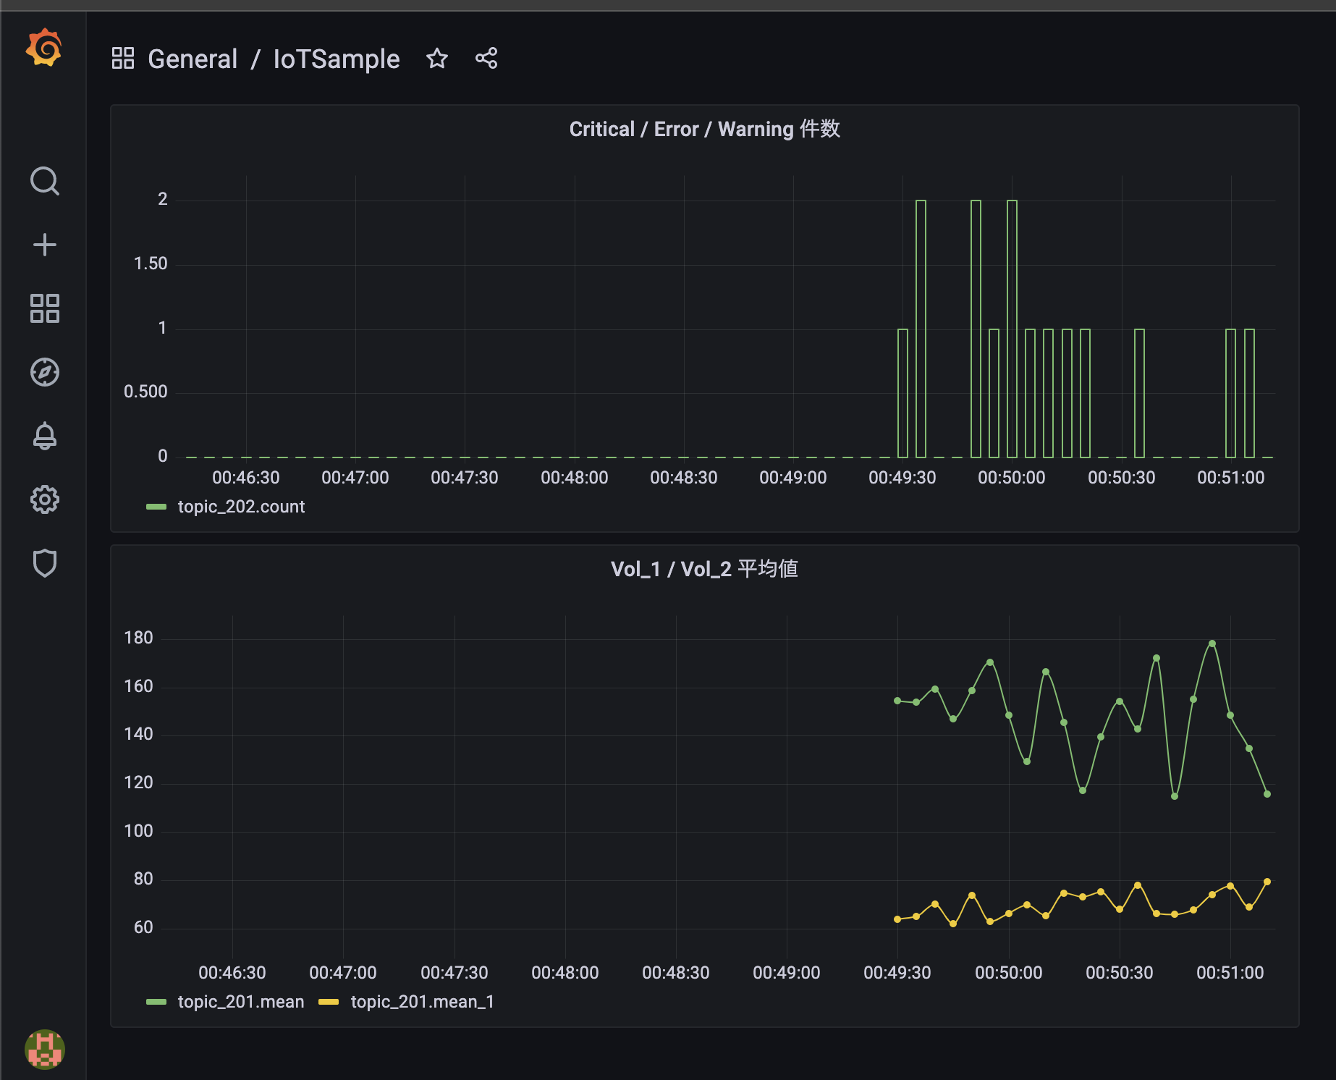Viewport: 1336px width, 1080px height.
Task: Mark dashboard as favorite with star icon
Action: pyautogui.click(x=437, y=59)
